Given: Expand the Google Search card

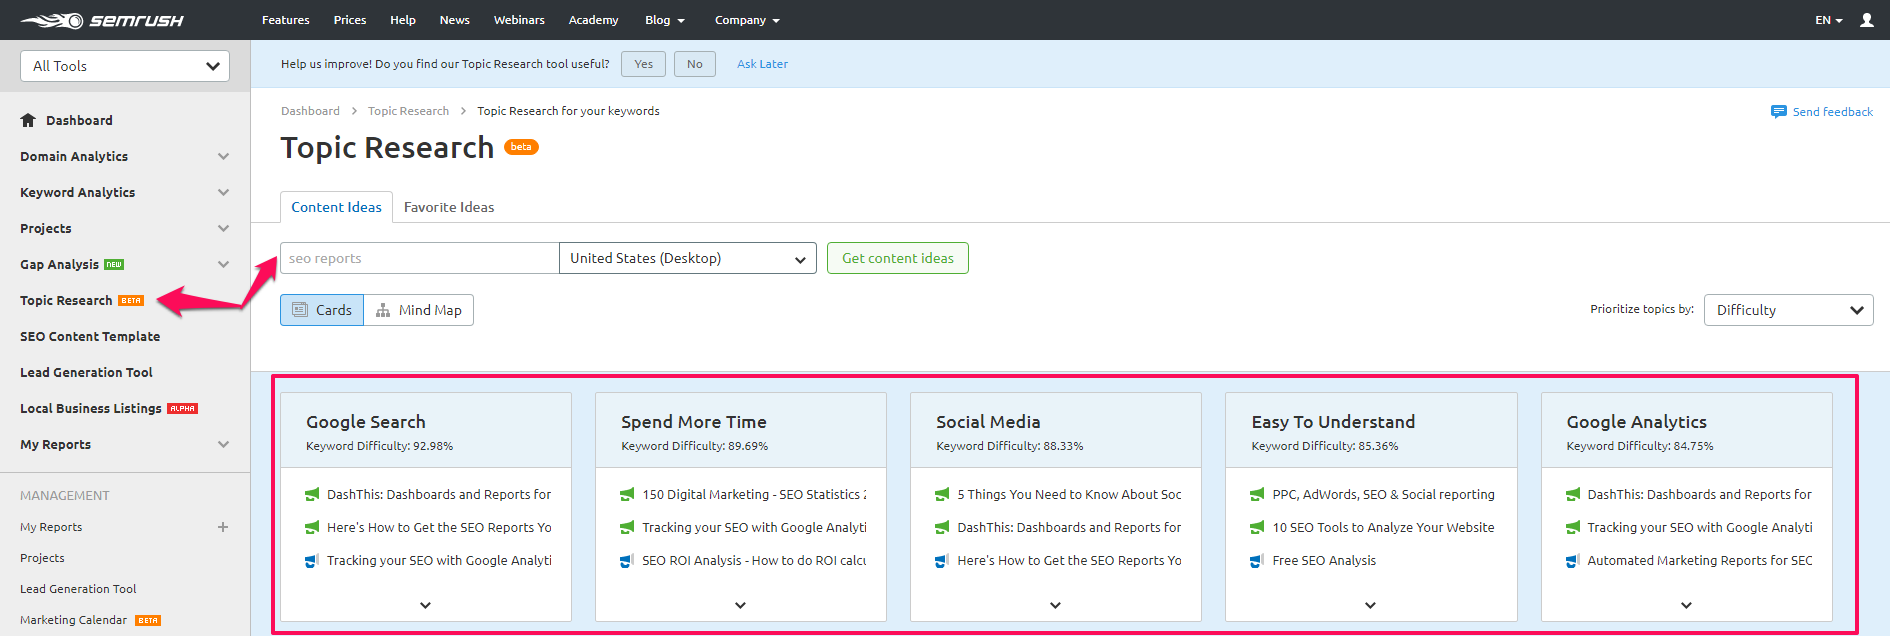Looking at the screenshot, I should (425, 605).
